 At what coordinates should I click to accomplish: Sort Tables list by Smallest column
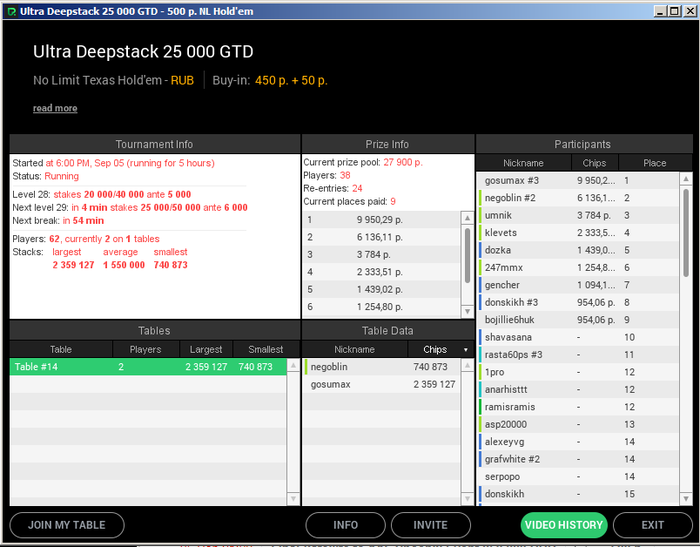tap(266, 349)
